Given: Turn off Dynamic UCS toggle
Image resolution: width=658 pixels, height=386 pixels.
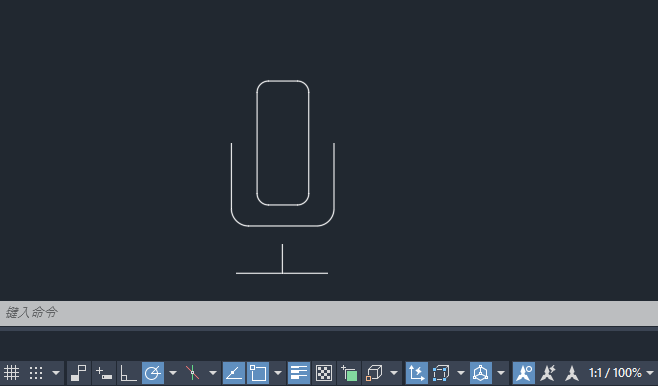Looking at the screenshot, I should (417, 373).
